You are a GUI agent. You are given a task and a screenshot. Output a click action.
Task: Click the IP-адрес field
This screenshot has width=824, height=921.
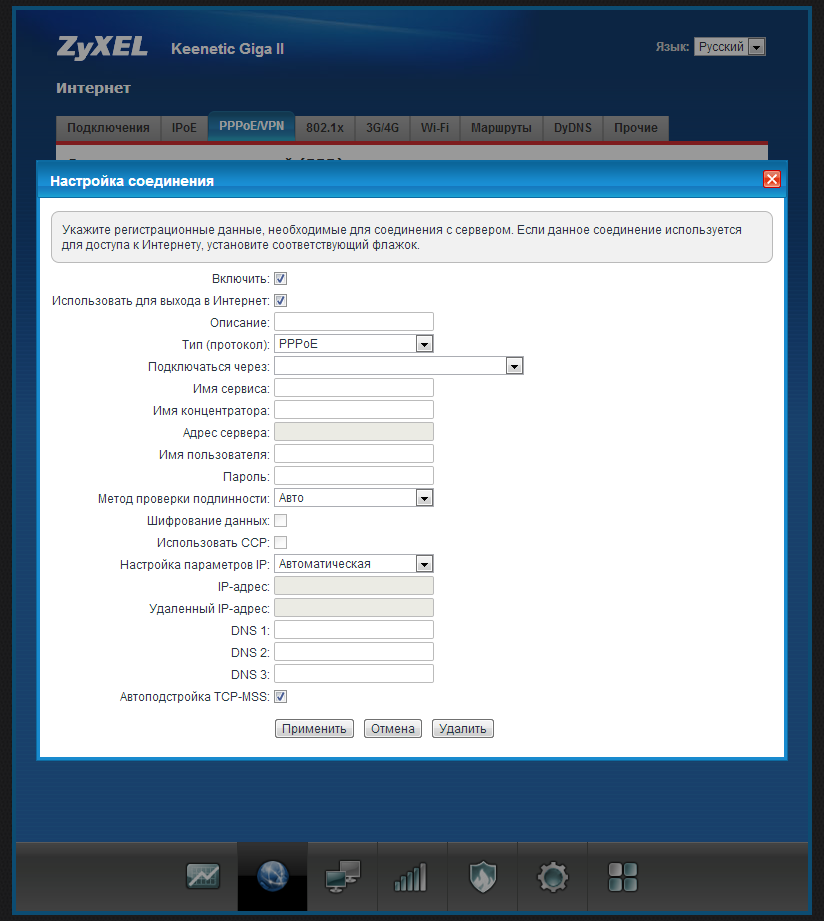click(x=354, y=586)
